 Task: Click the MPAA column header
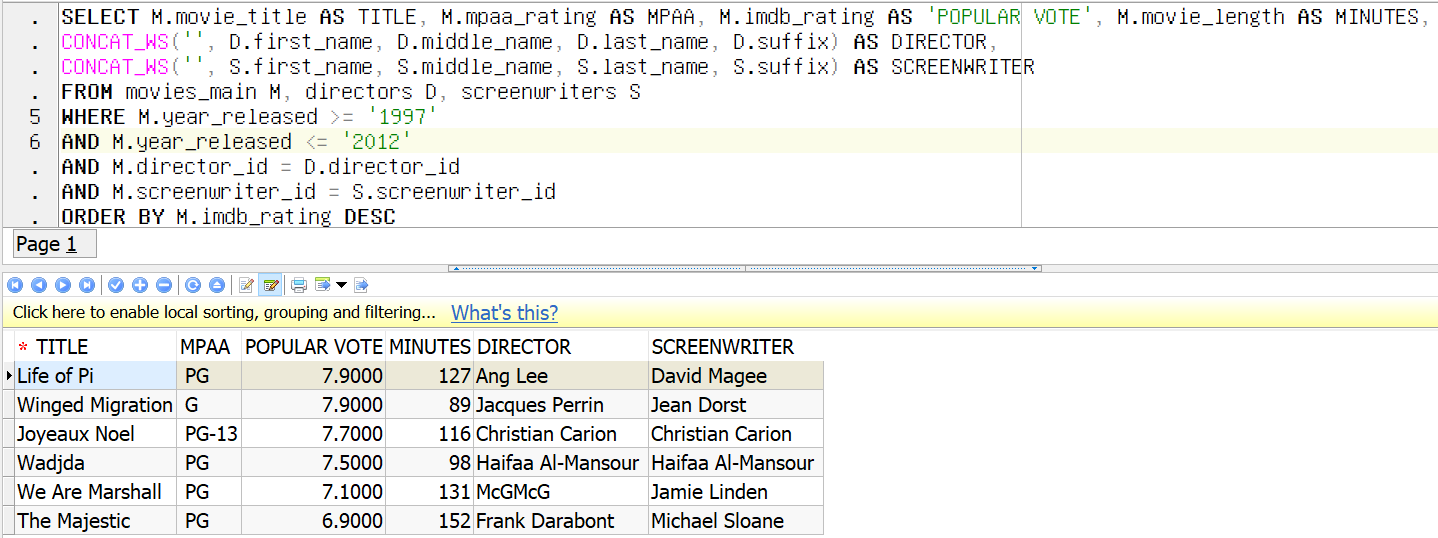pyautogui.click(x=209, y=347)
